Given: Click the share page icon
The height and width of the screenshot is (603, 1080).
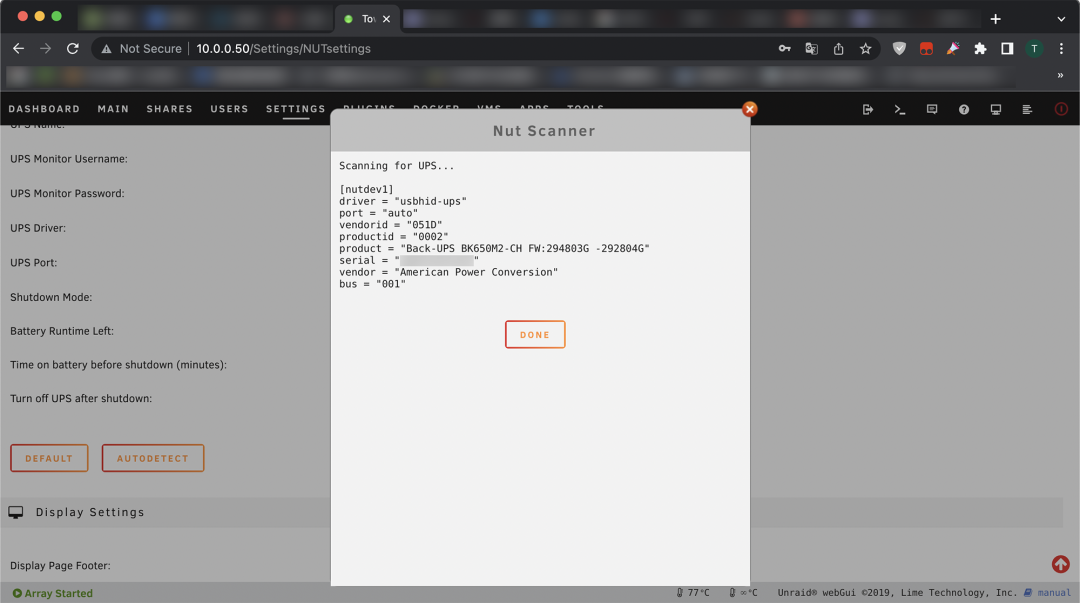Looking at the screenshot, I should click(x=838, y=48).
